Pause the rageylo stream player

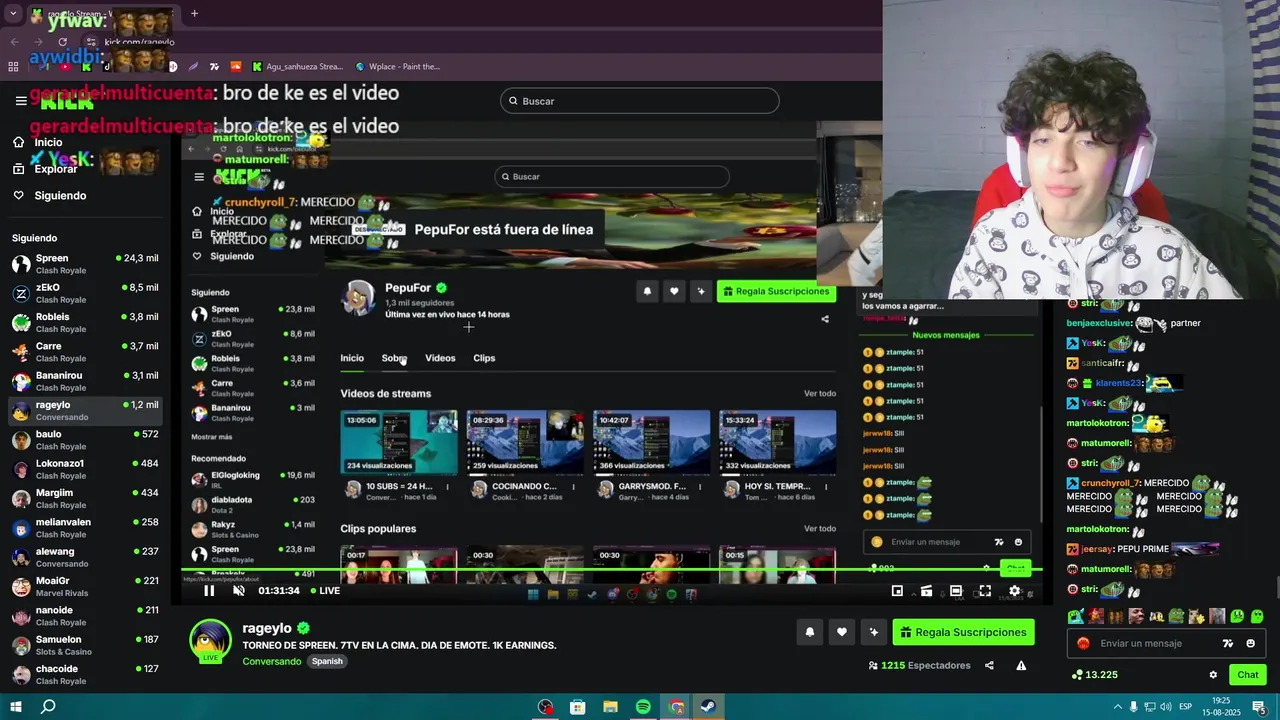209,591
